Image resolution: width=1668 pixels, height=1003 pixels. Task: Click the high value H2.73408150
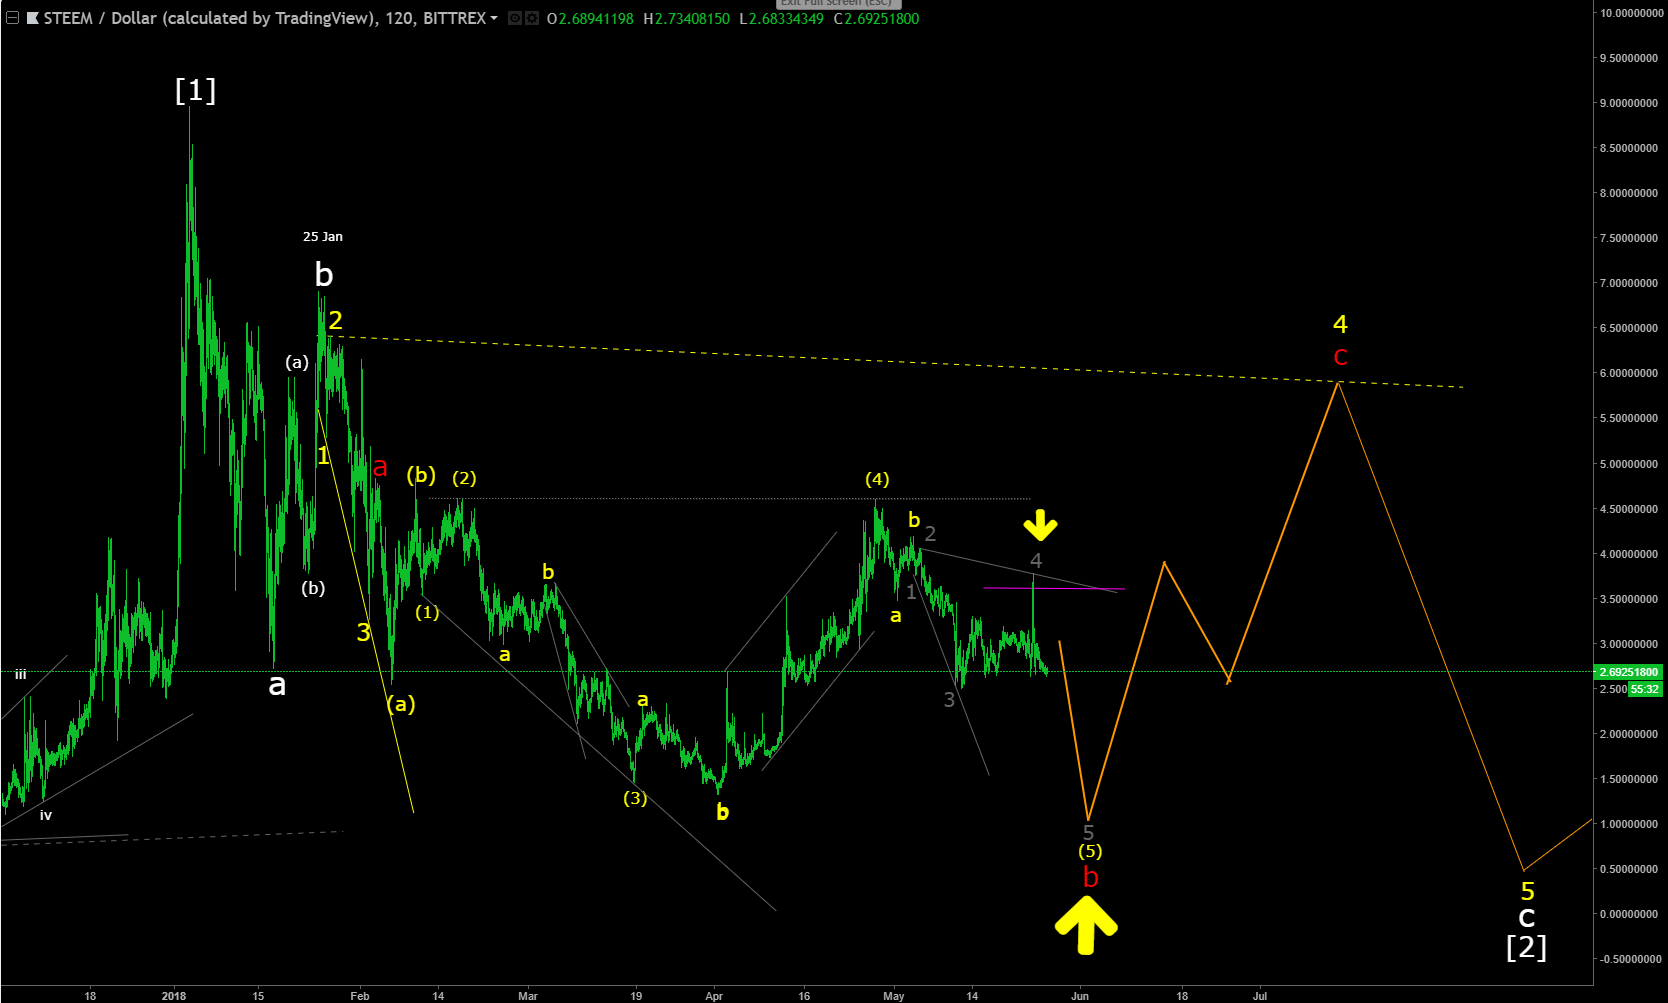(687, 18)
